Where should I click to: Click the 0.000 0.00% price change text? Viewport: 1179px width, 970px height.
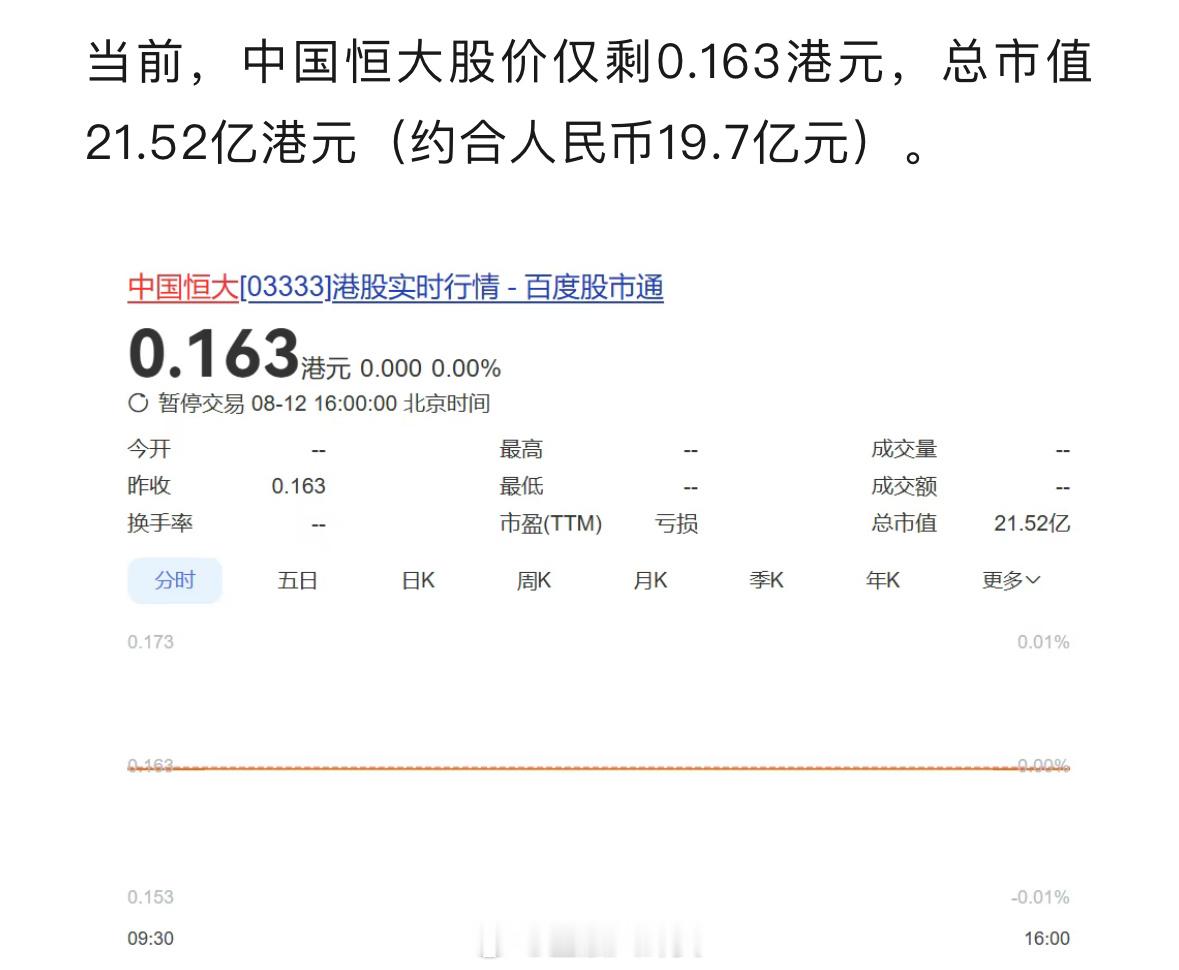click(x=430, y=368)
